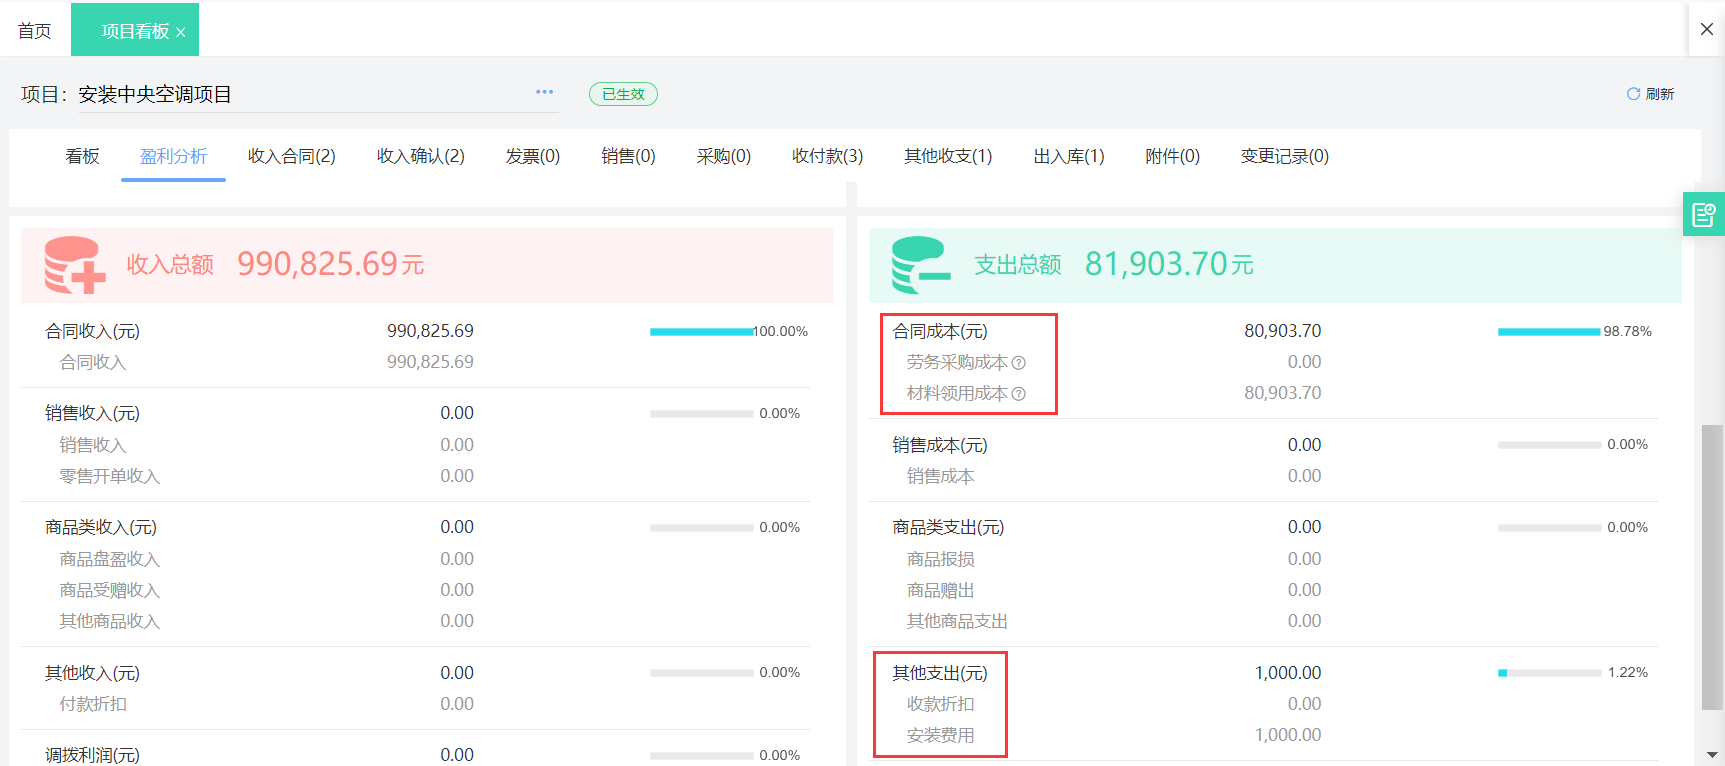Screen dimensions: 1725x766
Task: Click the three-dots icon in project field
Action: 544,92
